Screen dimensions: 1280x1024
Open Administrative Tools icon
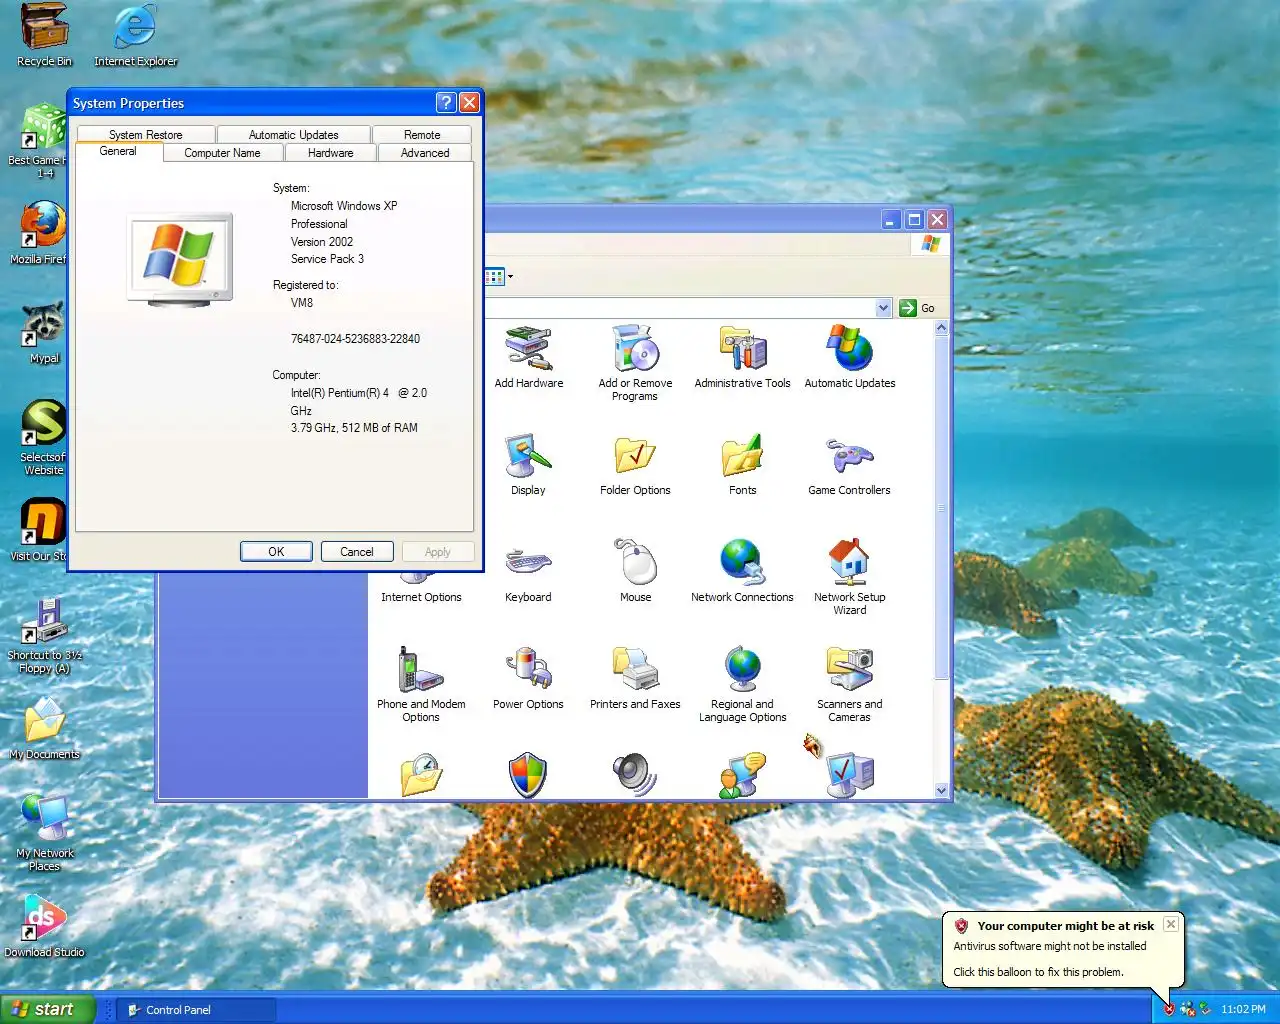click(x=742, y=357)
